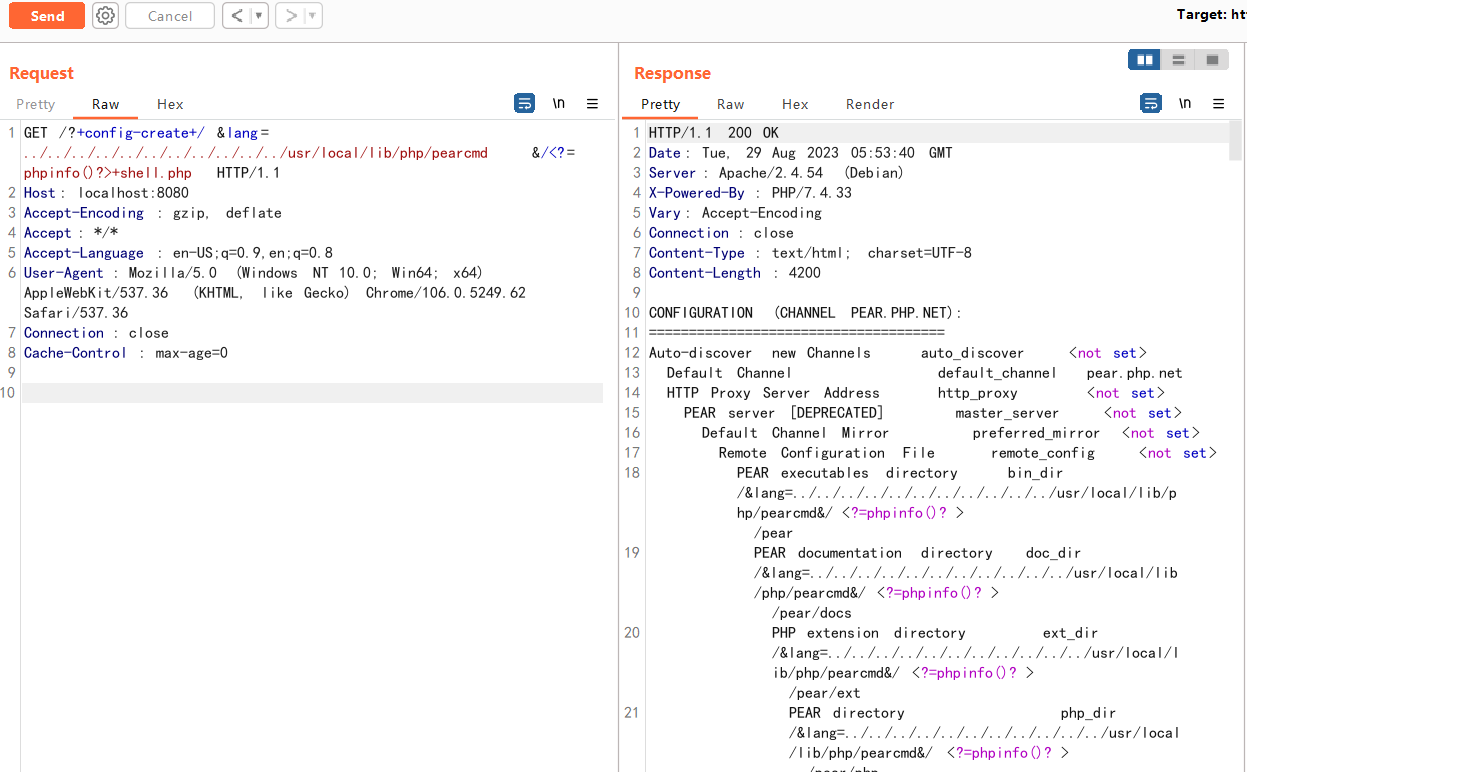Click 'PEAR server [DEPRECATED]' row
This screenshot has height=772, width=1469.
tap(933, 413)
